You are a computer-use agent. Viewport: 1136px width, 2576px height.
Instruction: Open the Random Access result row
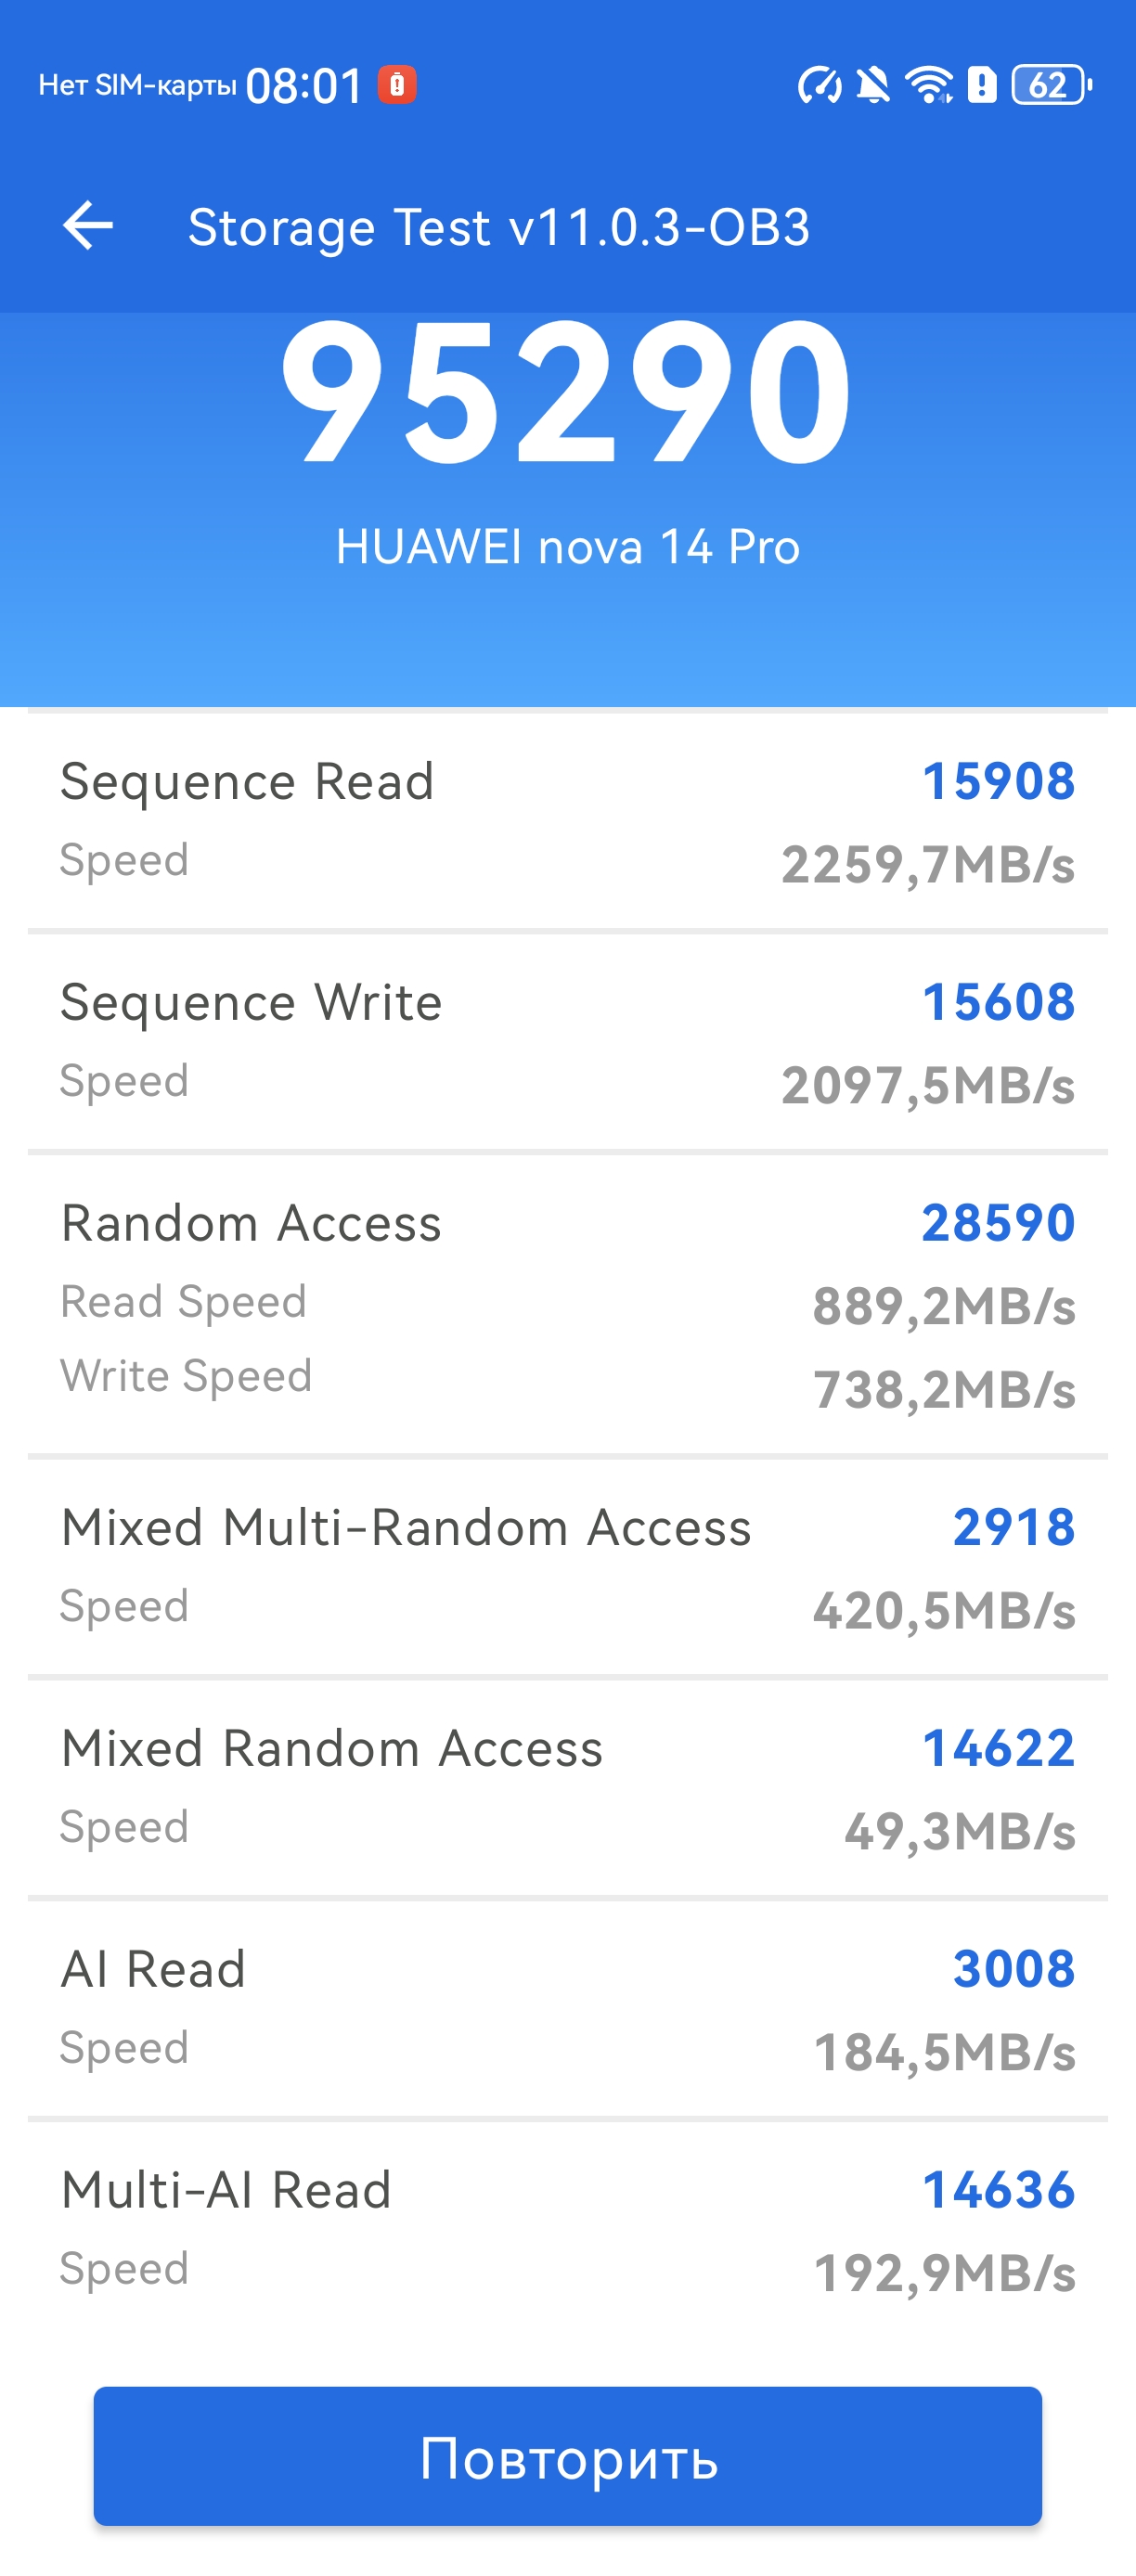pos(567,1304)
